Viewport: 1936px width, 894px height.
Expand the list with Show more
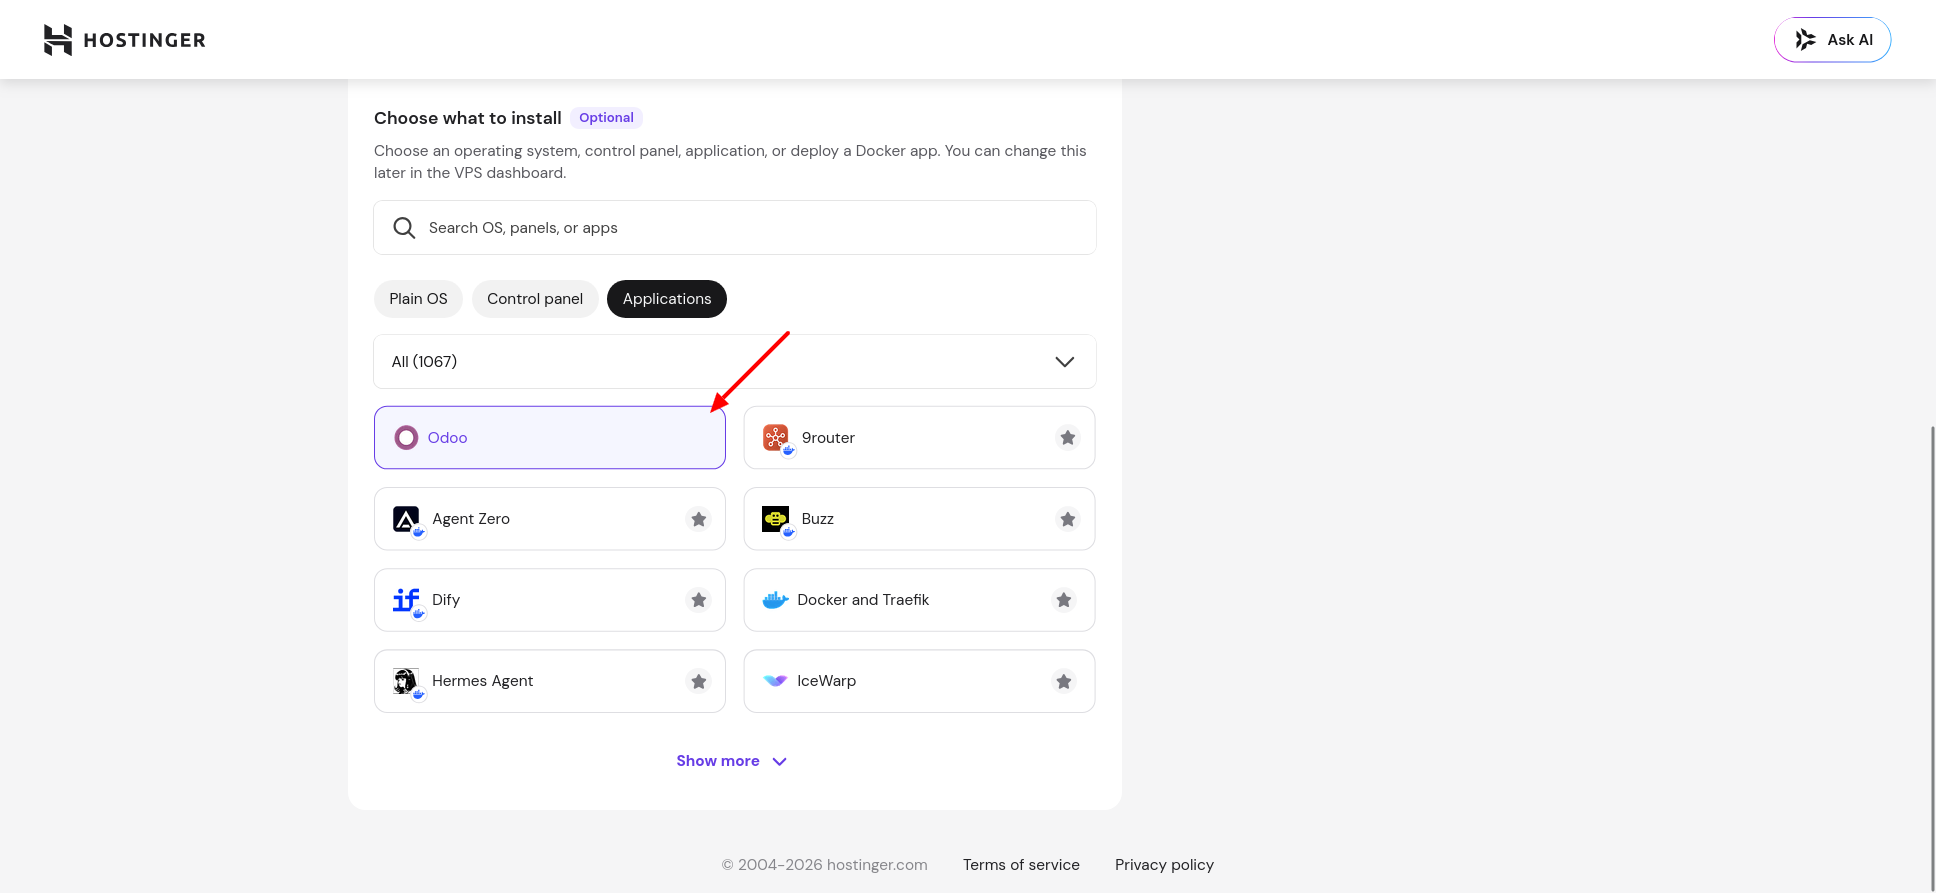tap(732, 761)
